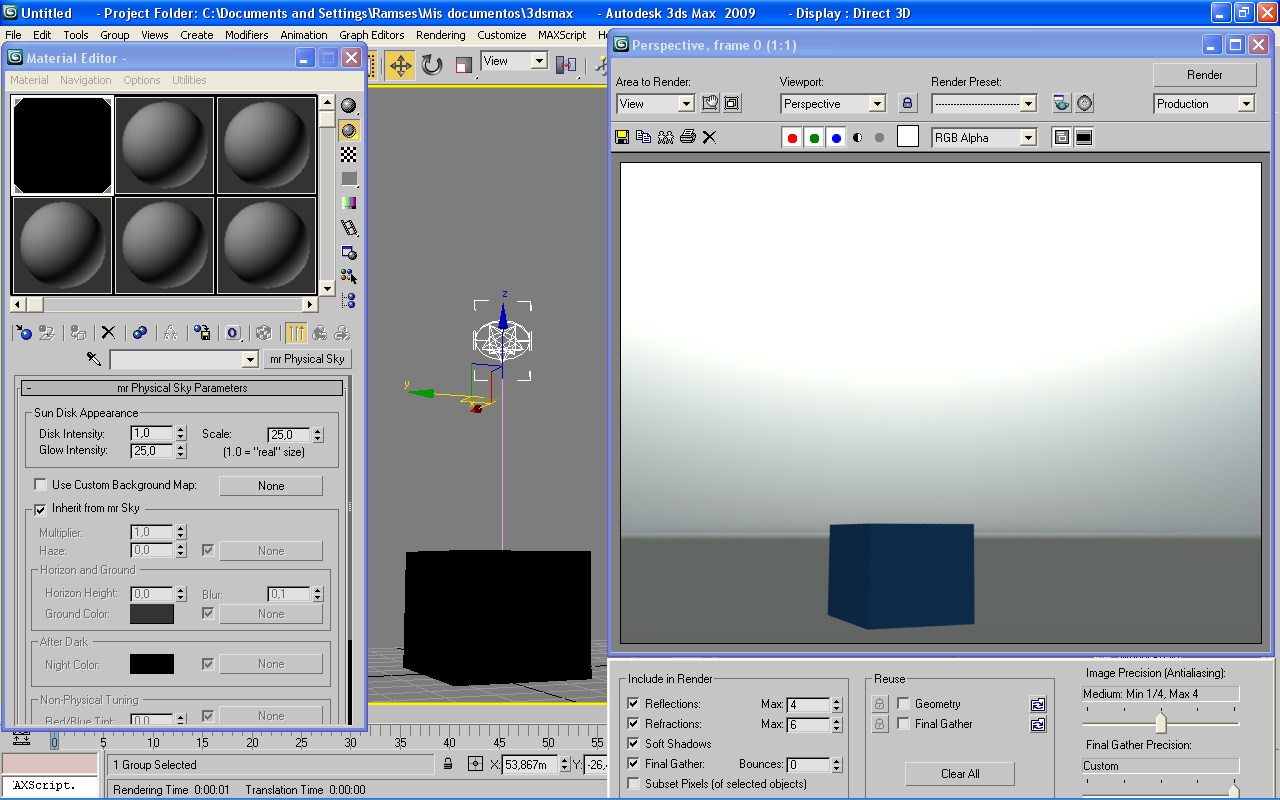The height and width of the screenshot is (800, 1280).
Task: Open the Rendering menu
Action: pyautogui.click(x=441, y=35)
